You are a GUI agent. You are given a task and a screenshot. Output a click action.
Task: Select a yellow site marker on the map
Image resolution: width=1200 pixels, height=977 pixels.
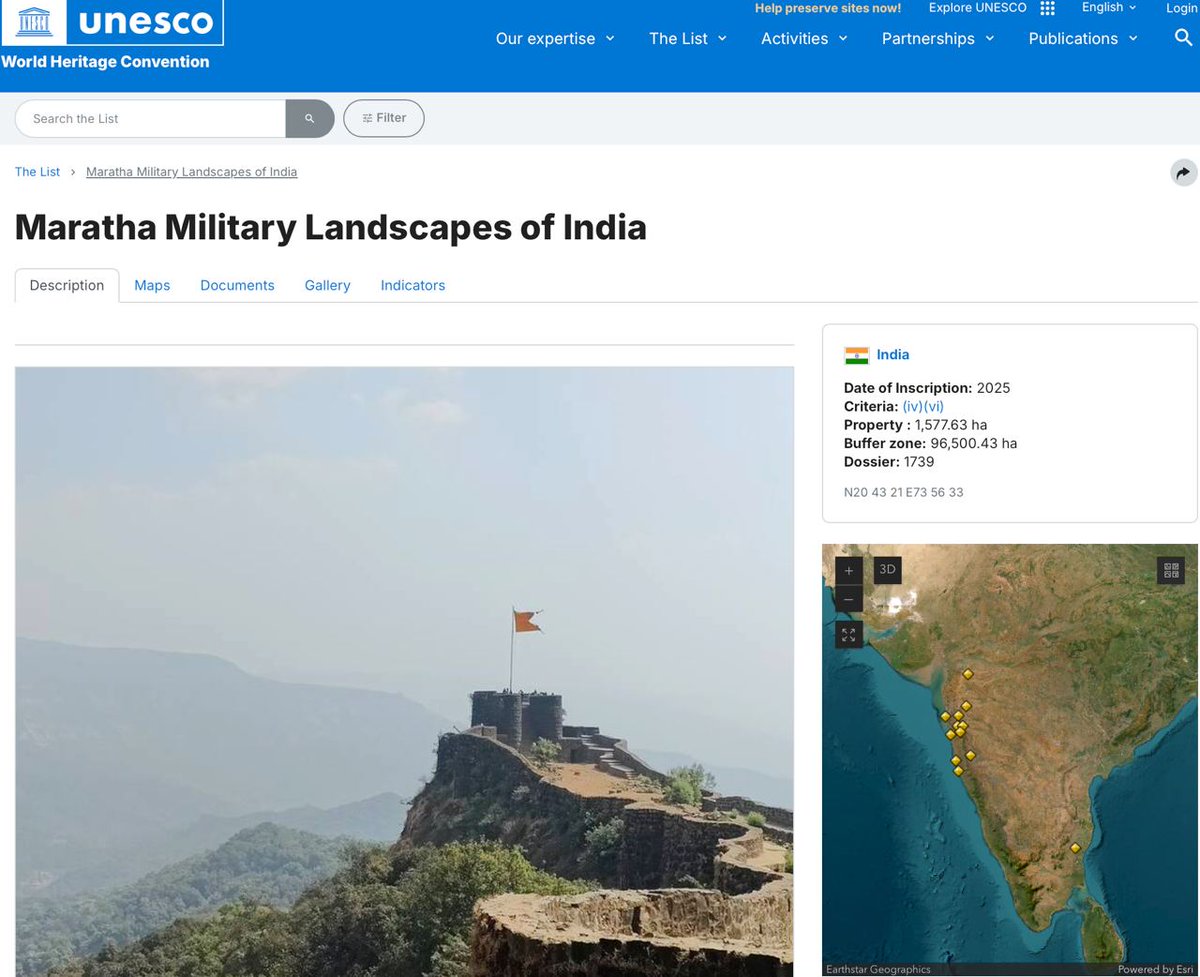click(x=967, y=674)
